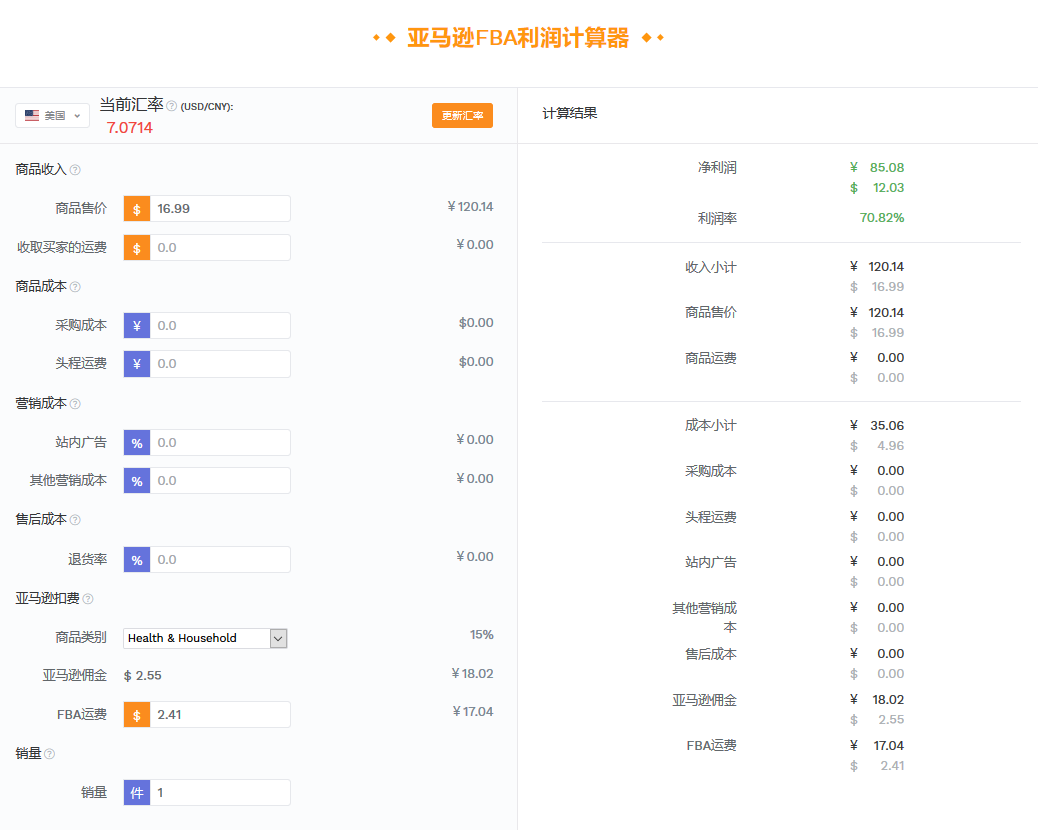Click the 亚马逊佣金 amount $ 2.55
Screen dimensions: 1038x830
(x=142, y=676)
